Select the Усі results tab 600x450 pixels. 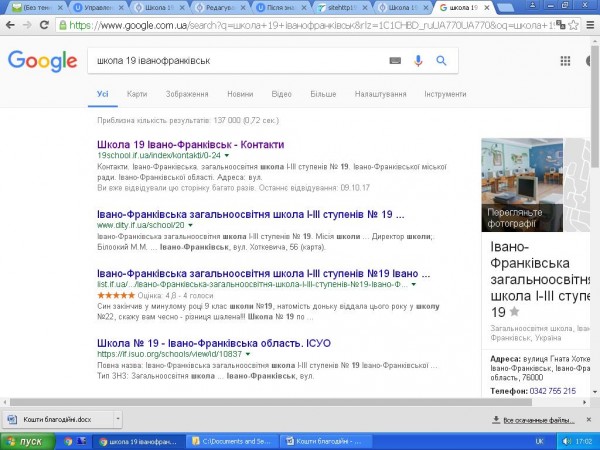(x=103, y=94)
